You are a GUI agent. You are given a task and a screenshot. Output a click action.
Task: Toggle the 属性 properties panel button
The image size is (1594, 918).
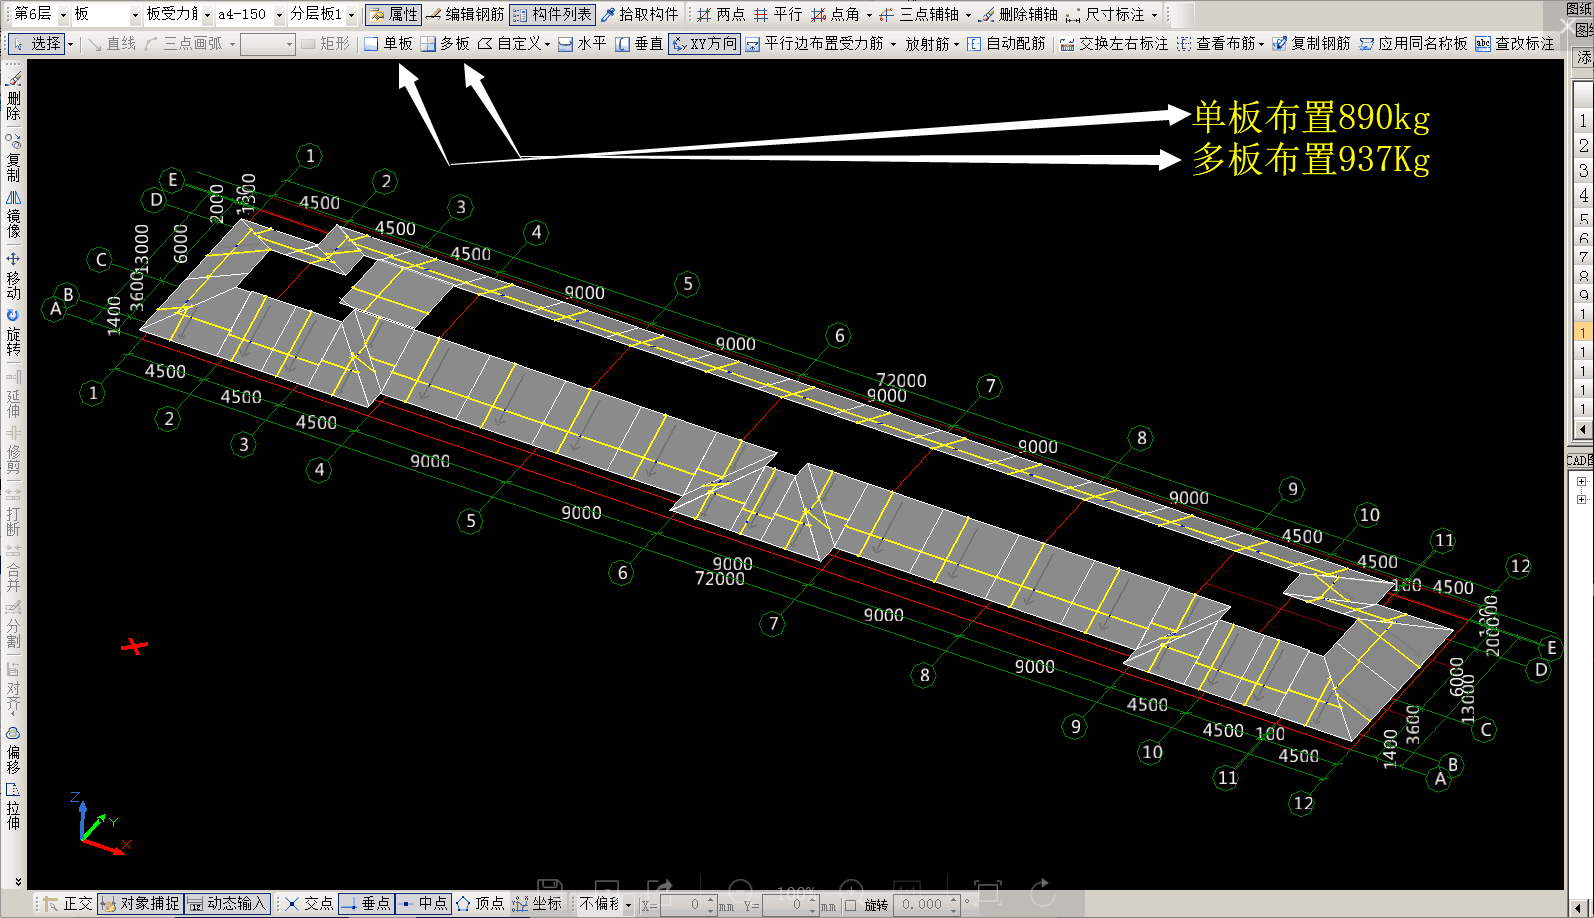[393, 14]
